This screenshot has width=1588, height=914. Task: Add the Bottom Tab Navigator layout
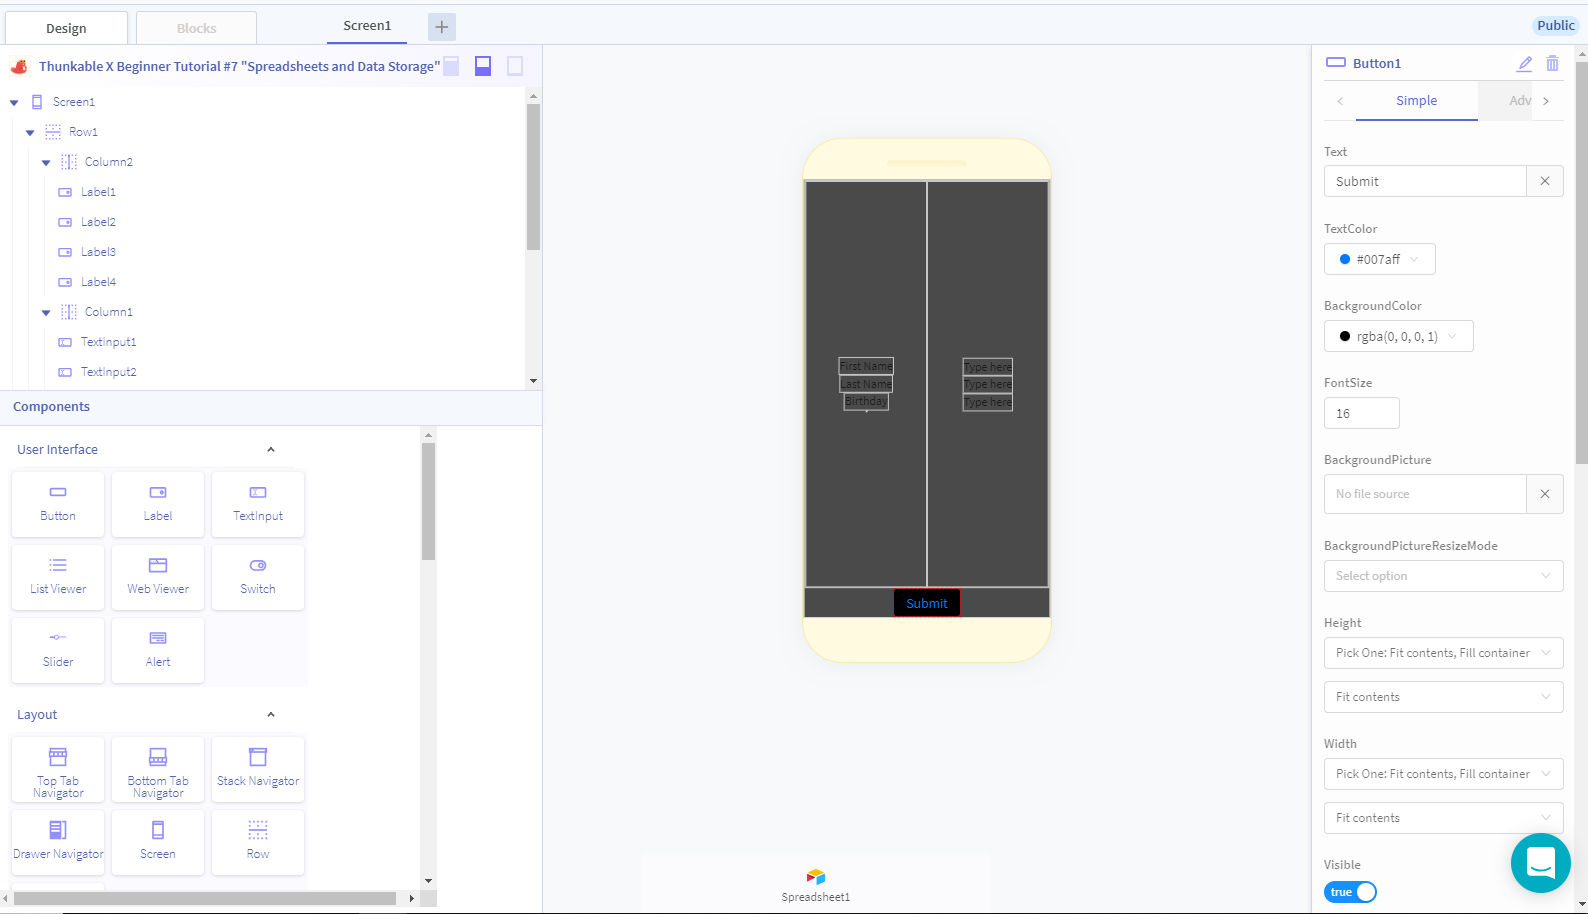(158, 770)
